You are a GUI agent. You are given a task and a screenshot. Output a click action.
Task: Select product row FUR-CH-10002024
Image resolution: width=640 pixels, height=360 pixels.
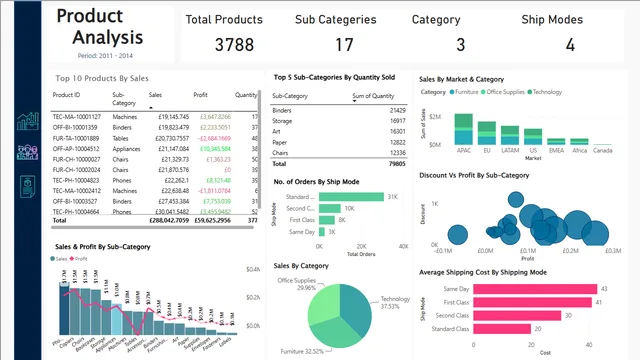tap(154, 170)
